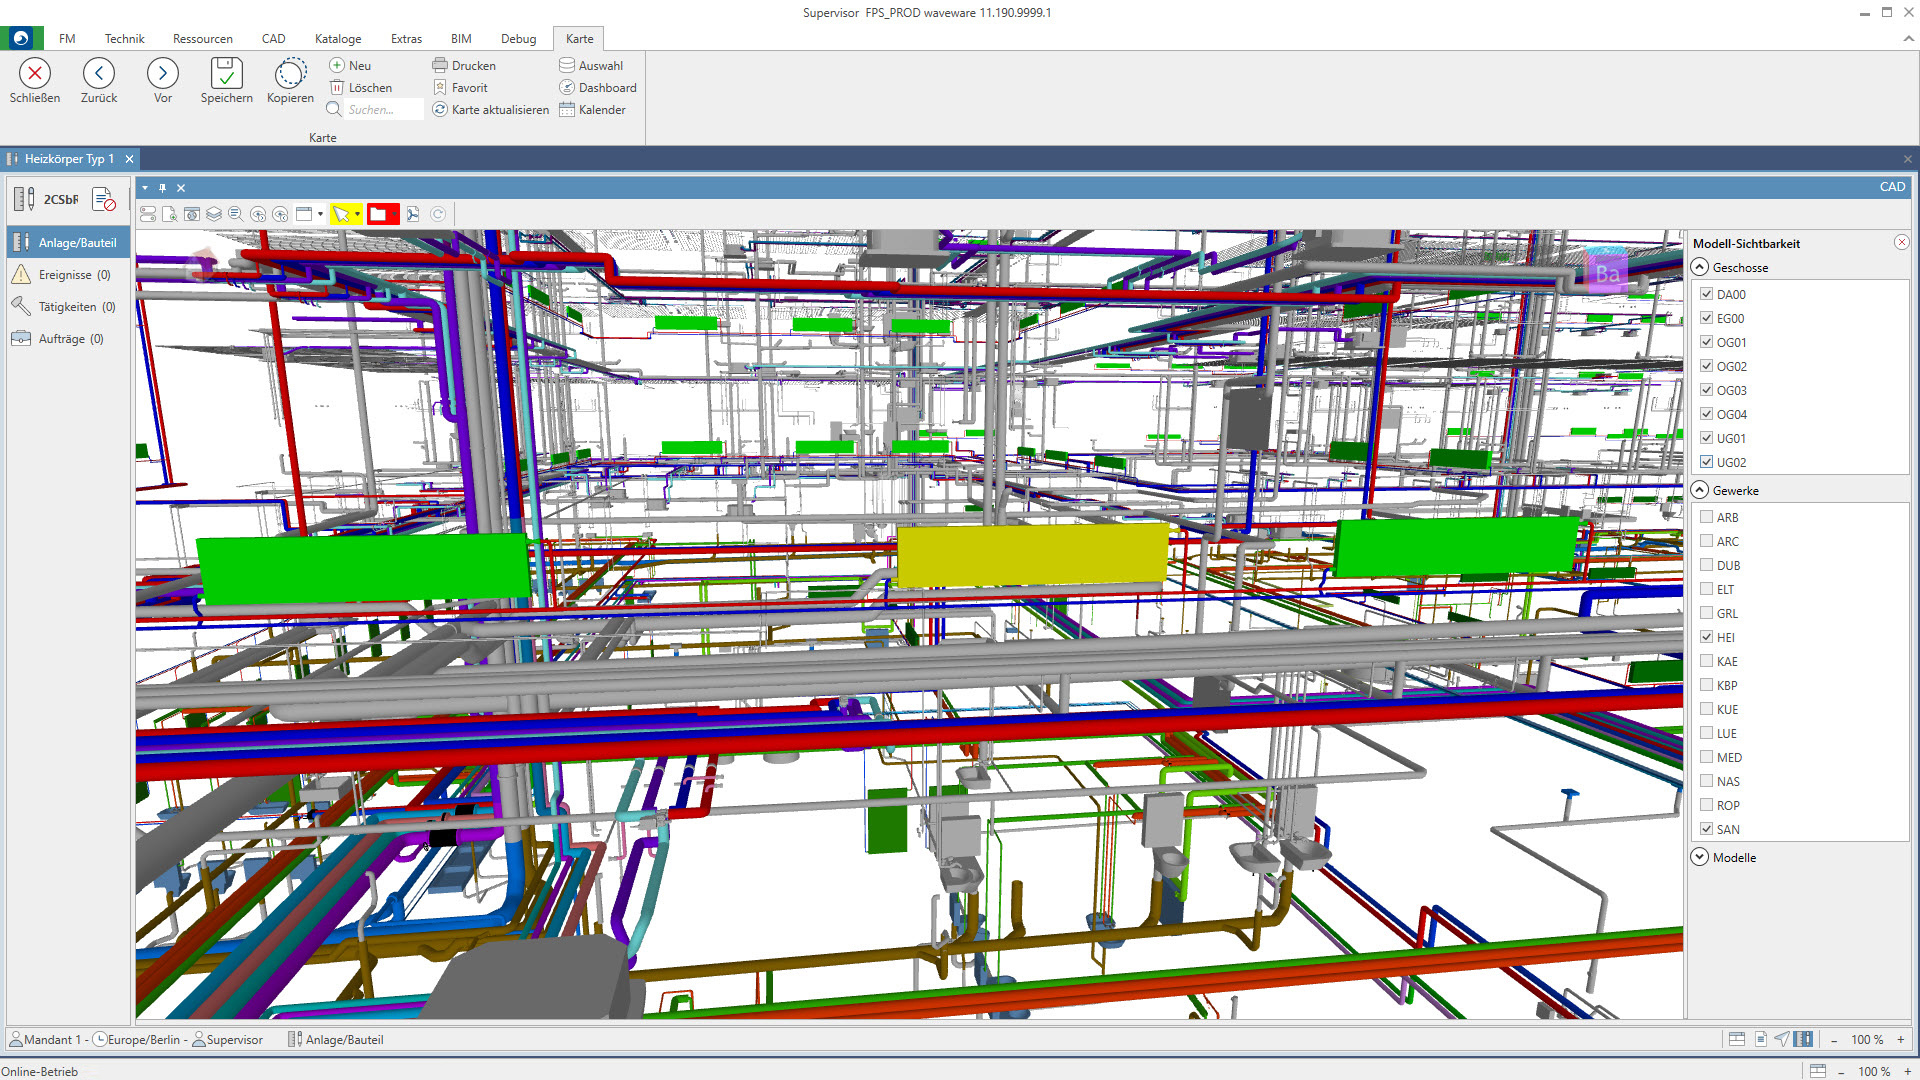Enable the ELT trade checkbox
This screenshot has width=1920, height=1080.
coord(1707,589)
